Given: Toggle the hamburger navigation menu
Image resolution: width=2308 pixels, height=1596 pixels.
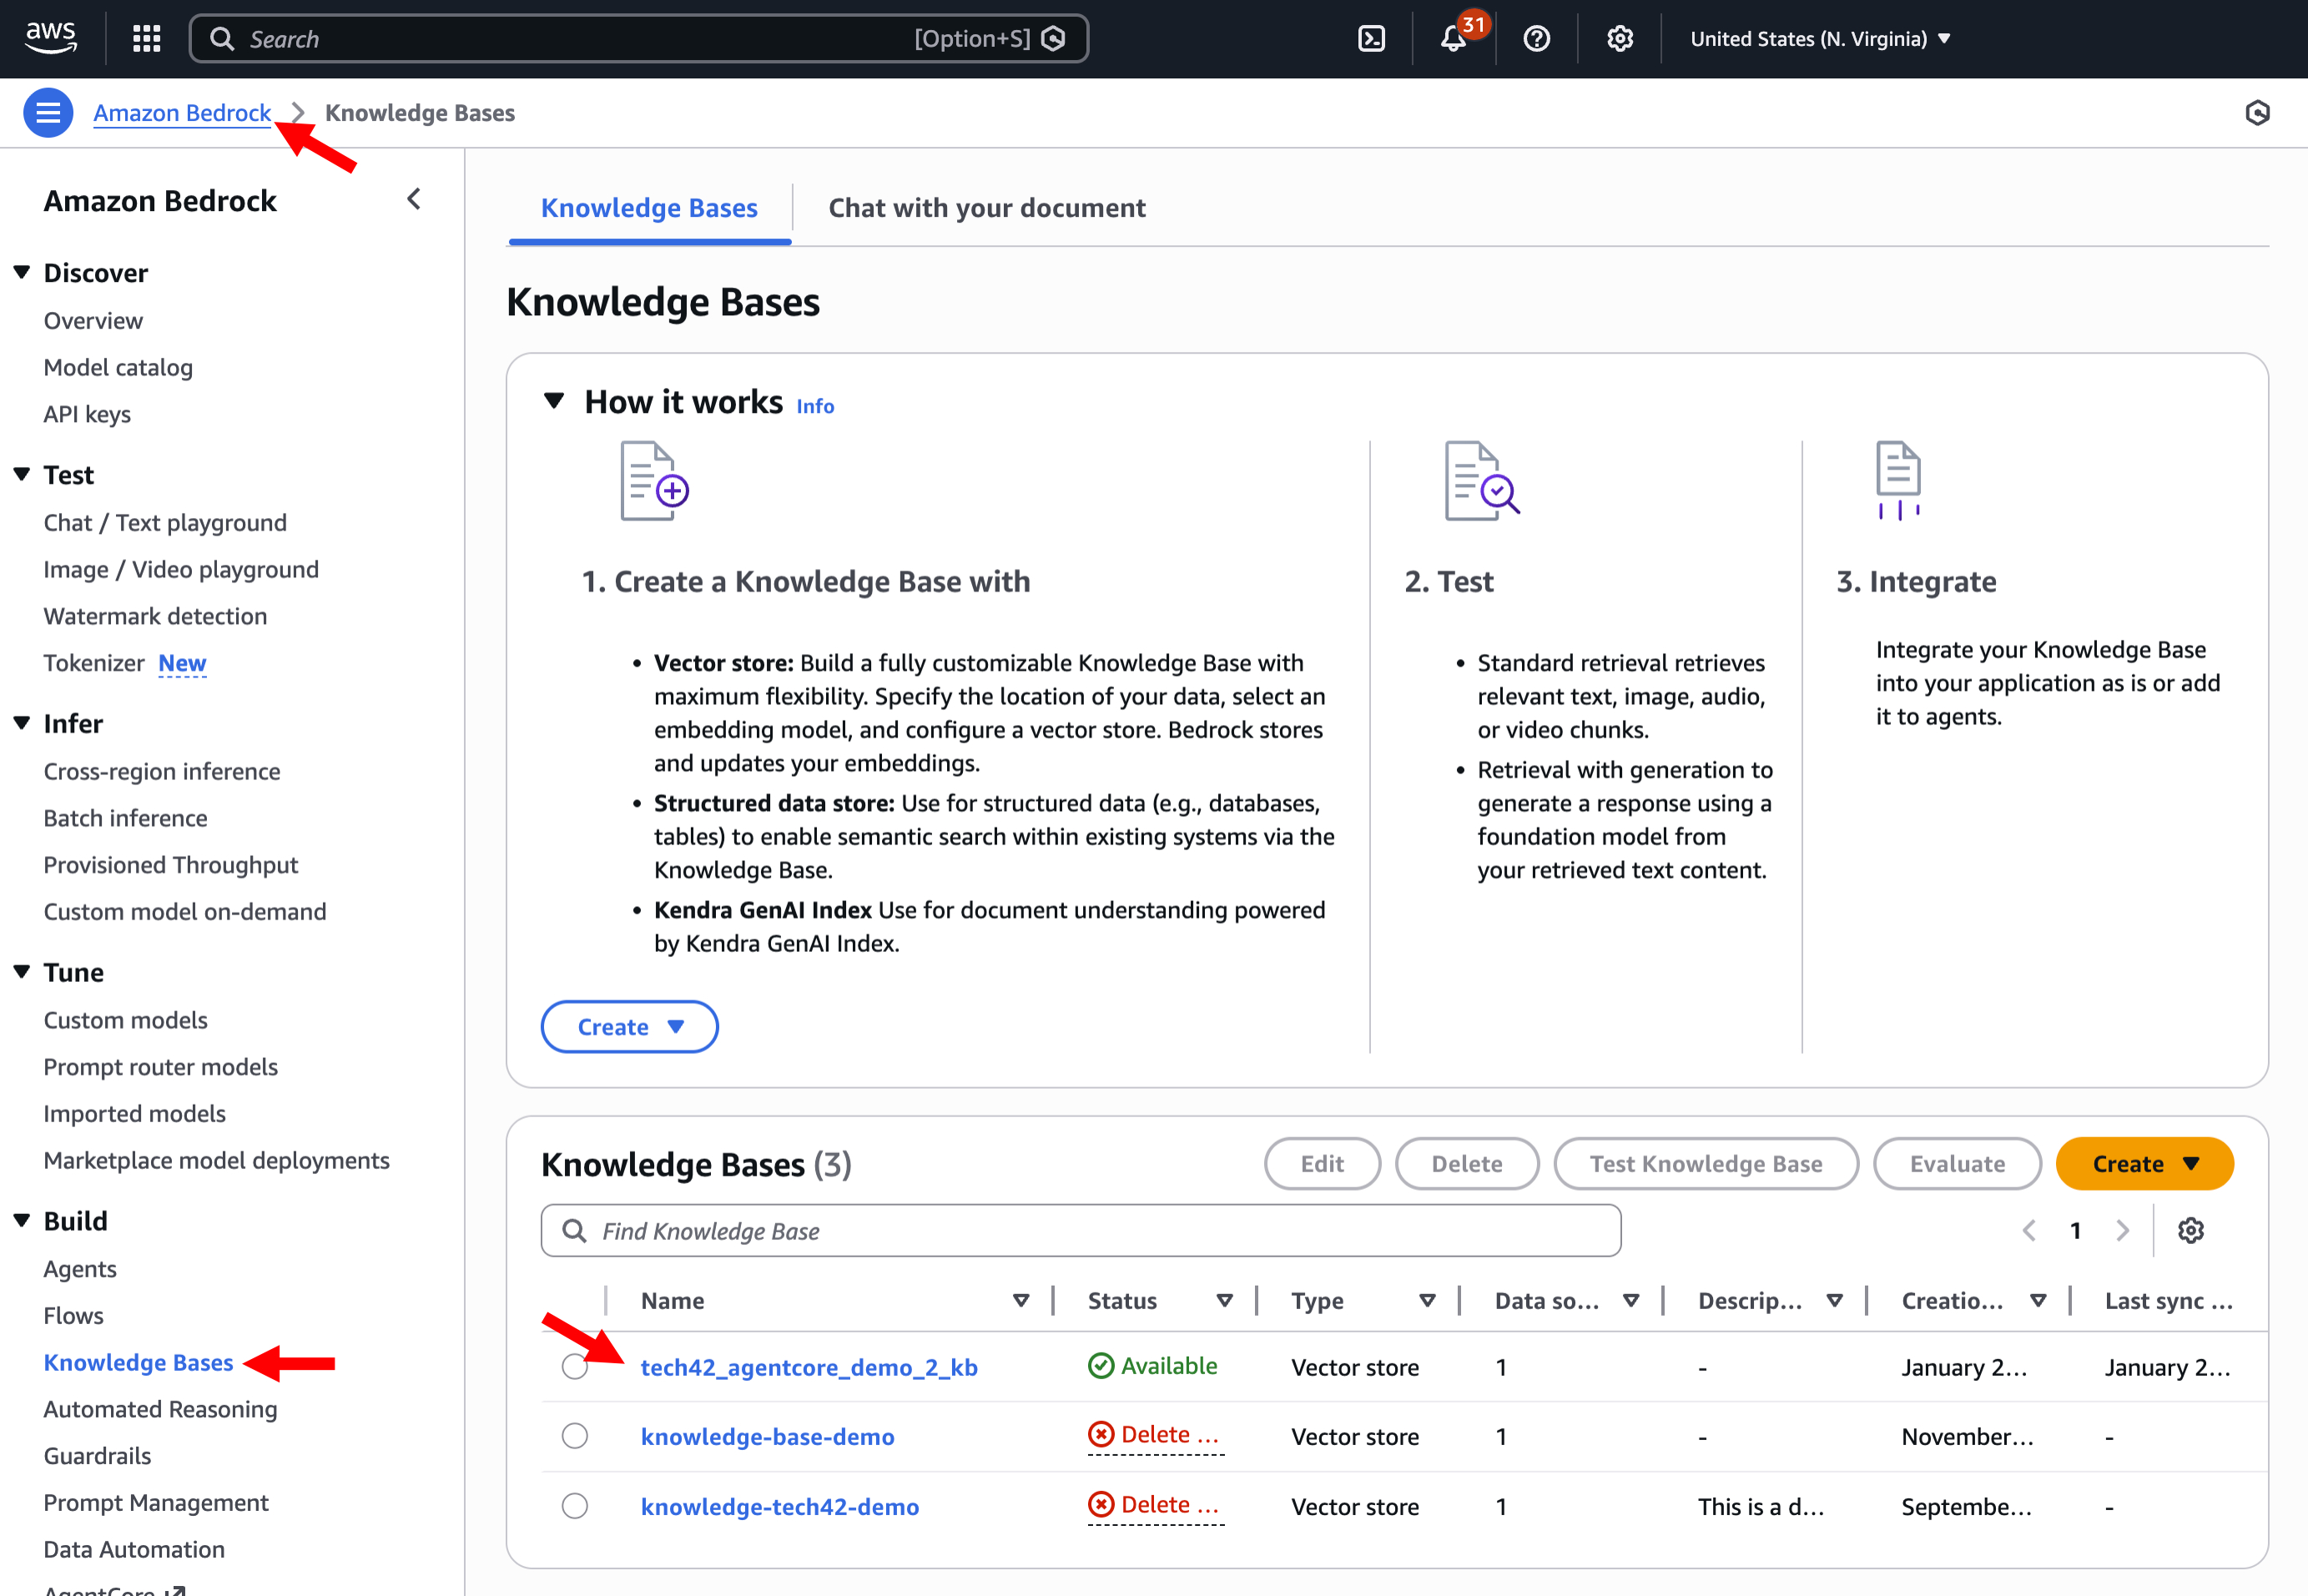Looking at the screenshot, I should coord(48,113).
